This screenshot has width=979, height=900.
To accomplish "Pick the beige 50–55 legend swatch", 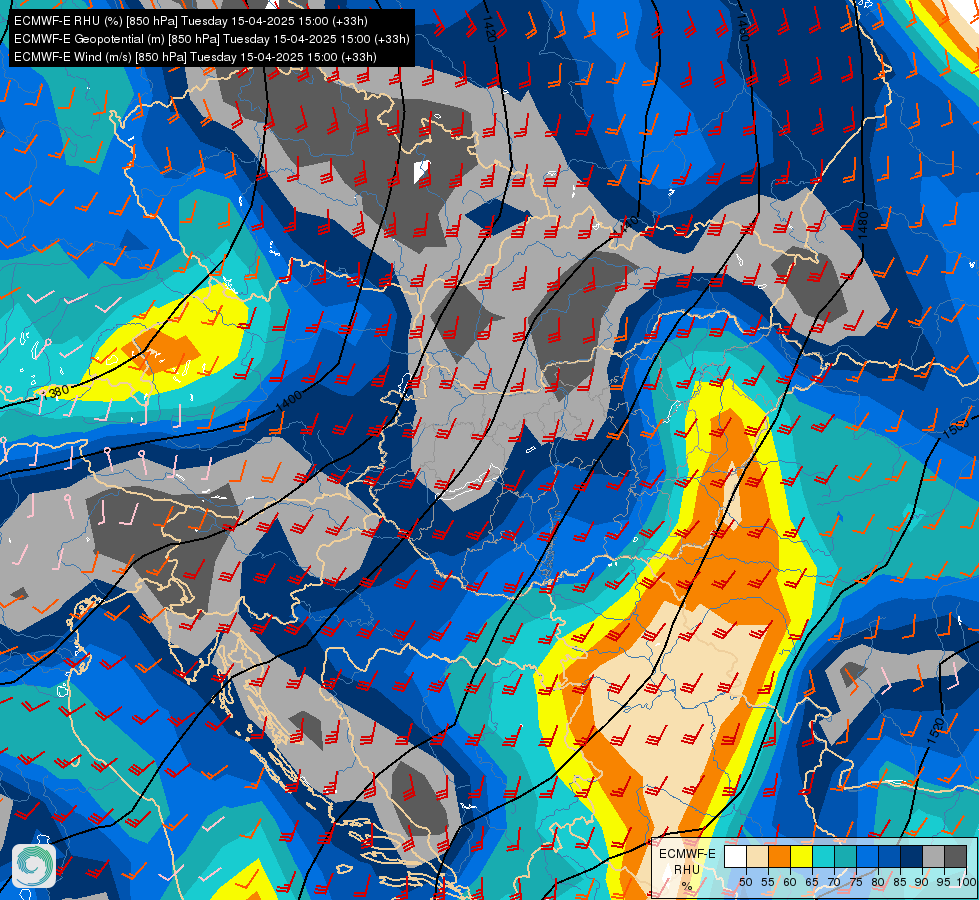I will tap(757, 856).
